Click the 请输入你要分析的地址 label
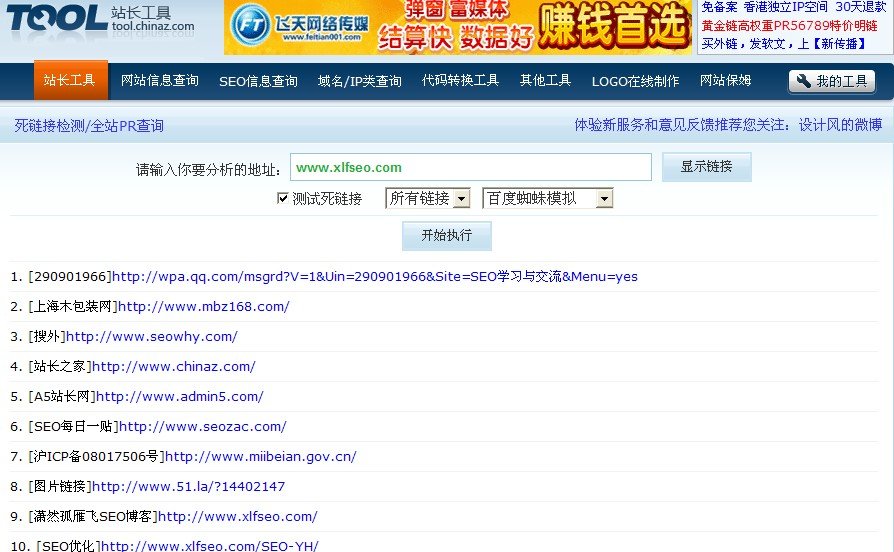 pyautogui.click(x=208, y=169)
